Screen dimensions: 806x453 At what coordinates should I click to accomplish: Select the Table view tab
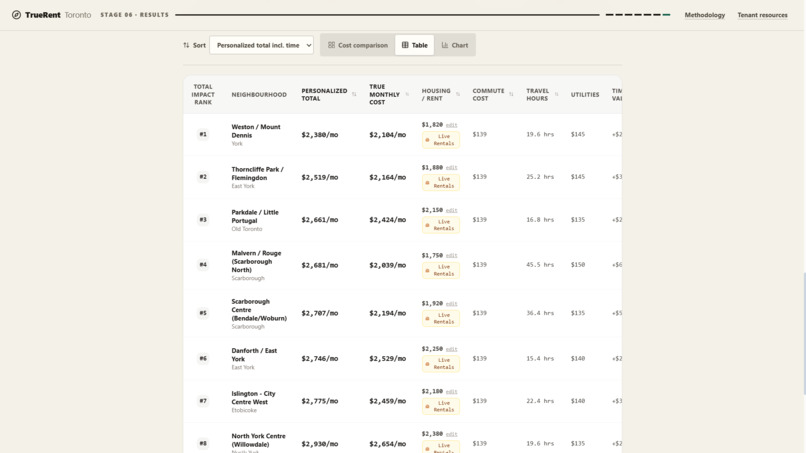coord(414,45)
